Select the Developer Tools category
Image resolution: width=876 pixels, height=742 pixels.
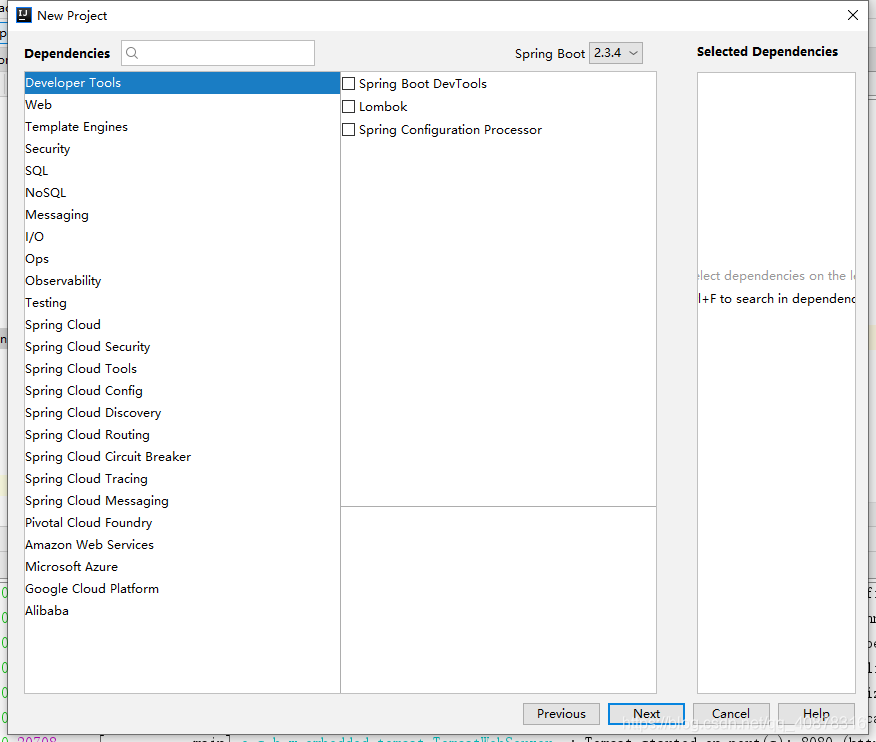182,83
